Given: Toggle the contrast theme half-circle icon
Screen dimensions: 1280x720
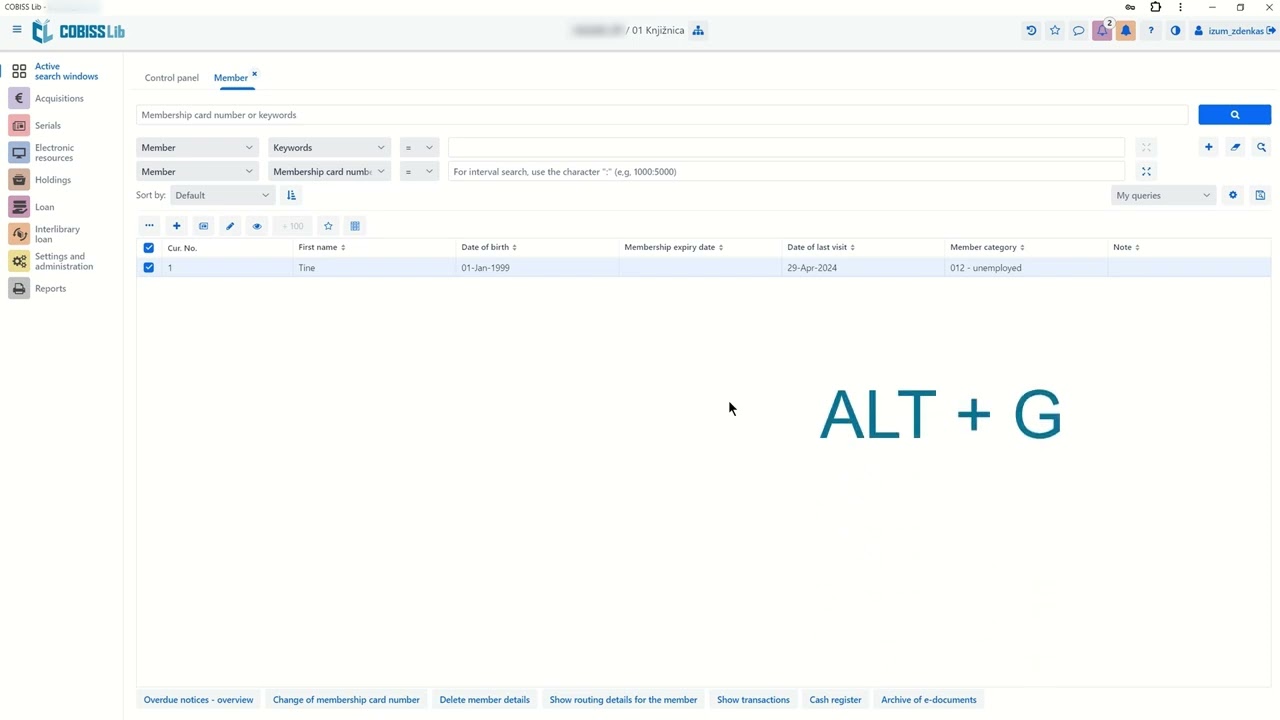Looking at the screenshot, I should click(1175, 31).
